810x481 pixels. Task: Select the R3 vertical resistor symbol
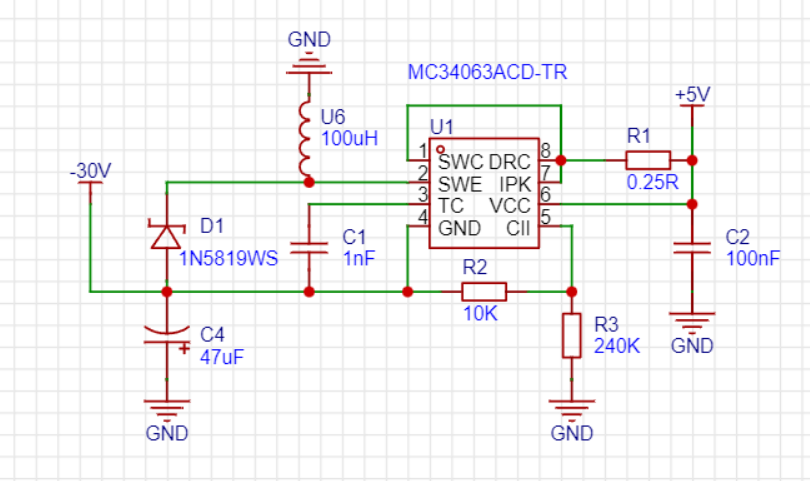(x=571, y=335)
